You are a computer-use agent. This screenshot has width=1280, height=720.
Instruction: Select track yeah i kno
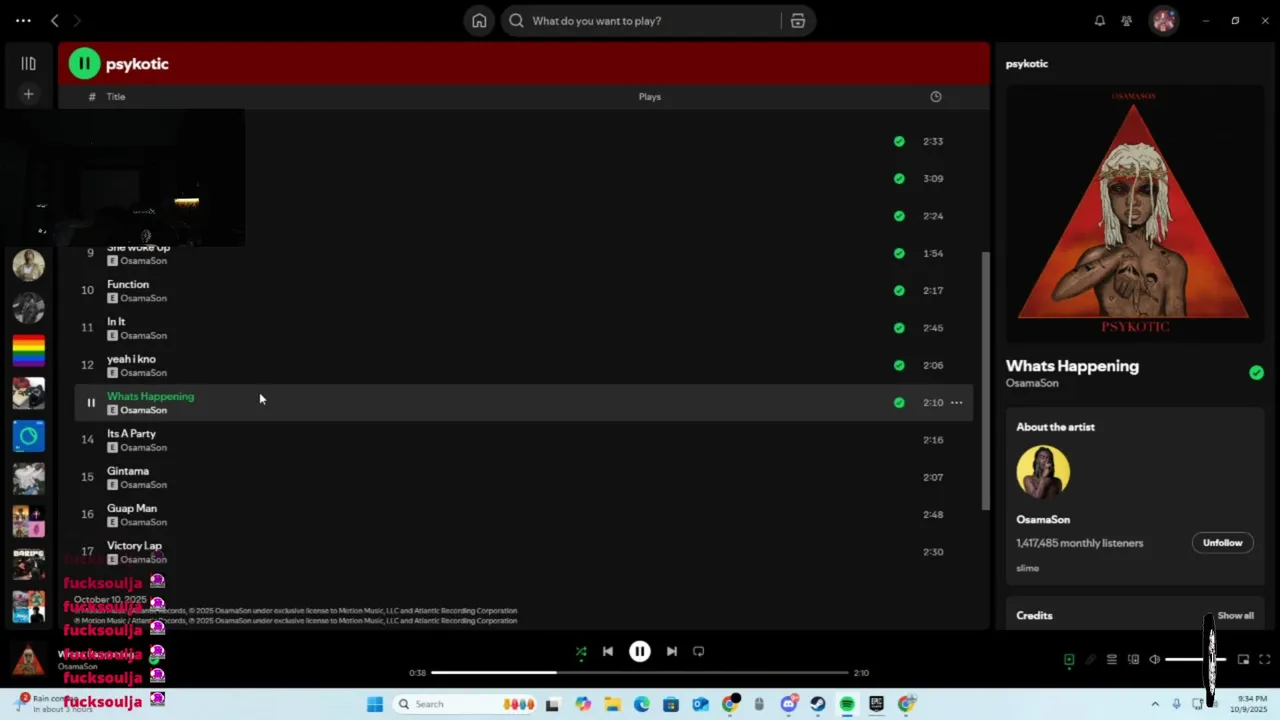pos(524,365)
